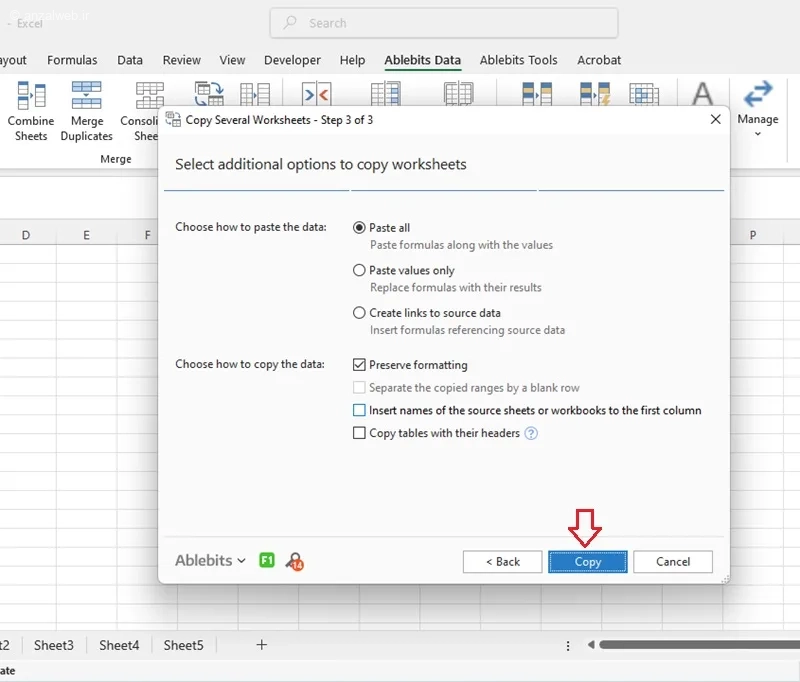Select column E header

[x=86, y=235]
